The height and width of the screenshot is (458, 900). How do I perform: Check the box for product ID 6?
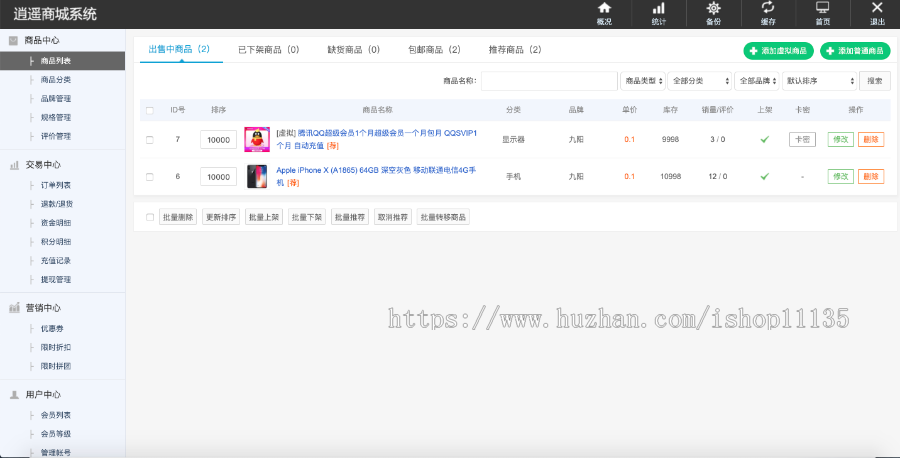tap(150, 176)
